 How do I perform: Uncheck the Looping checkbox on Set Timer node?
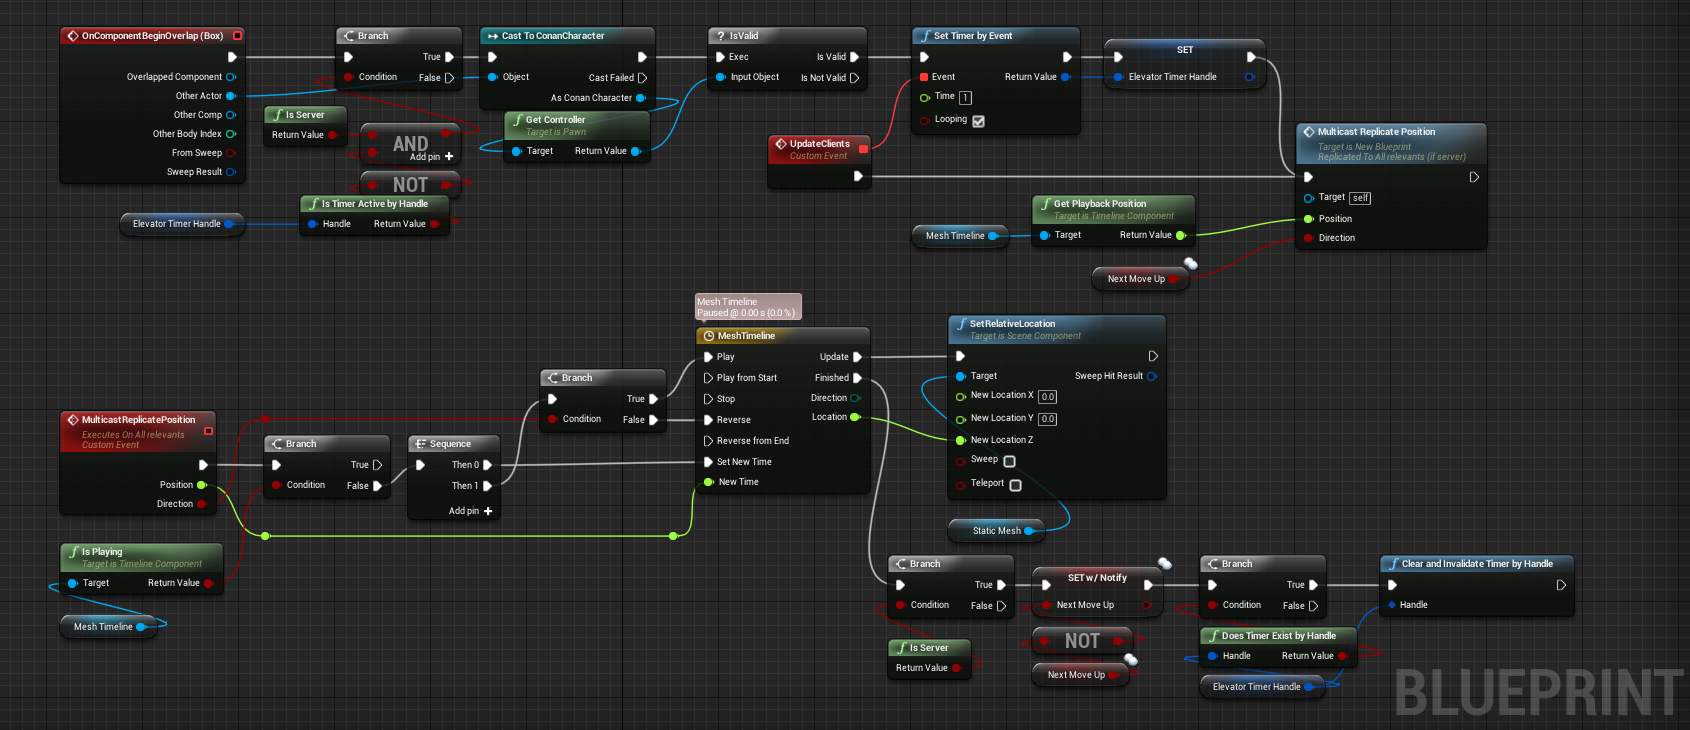978,121
